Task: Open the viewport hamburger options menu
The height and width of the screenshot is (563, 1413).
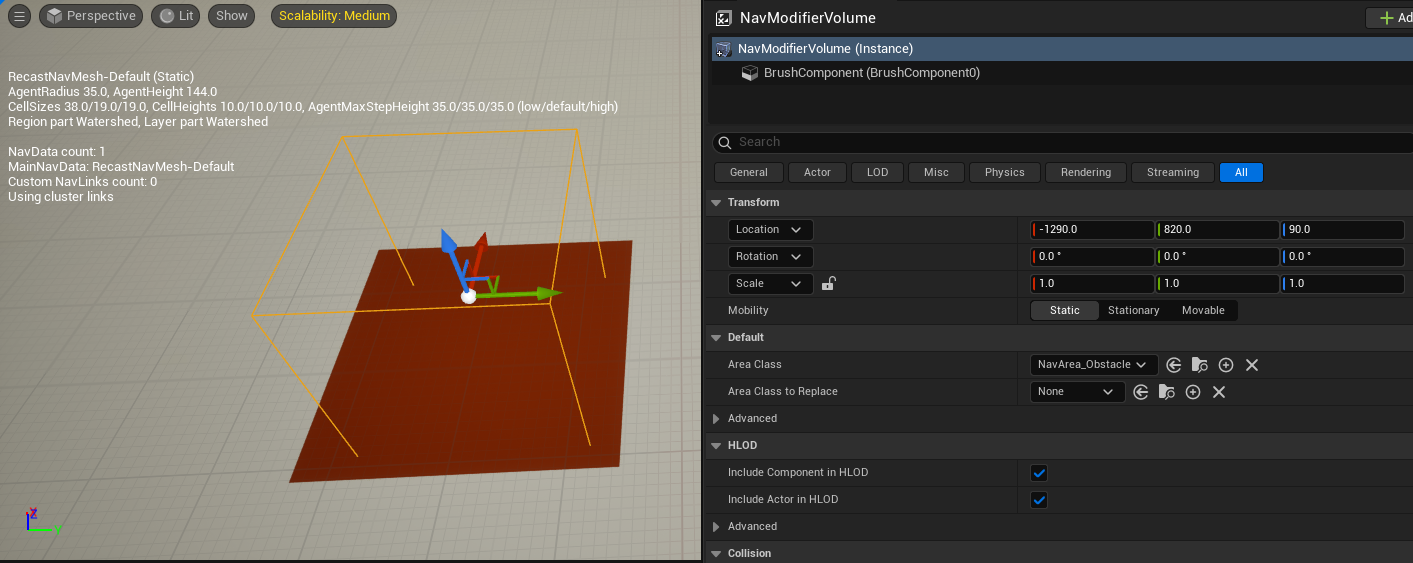Action: pyautogui.click(x=19, y=16)
